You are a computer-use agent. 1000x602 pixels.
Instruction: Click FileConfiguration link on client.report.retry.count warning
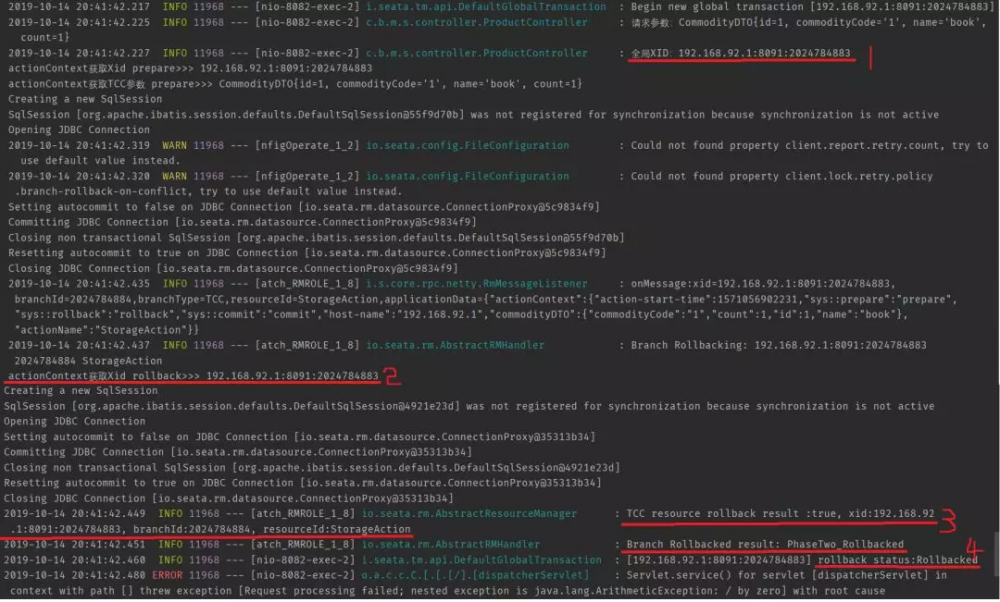[467, 145]
